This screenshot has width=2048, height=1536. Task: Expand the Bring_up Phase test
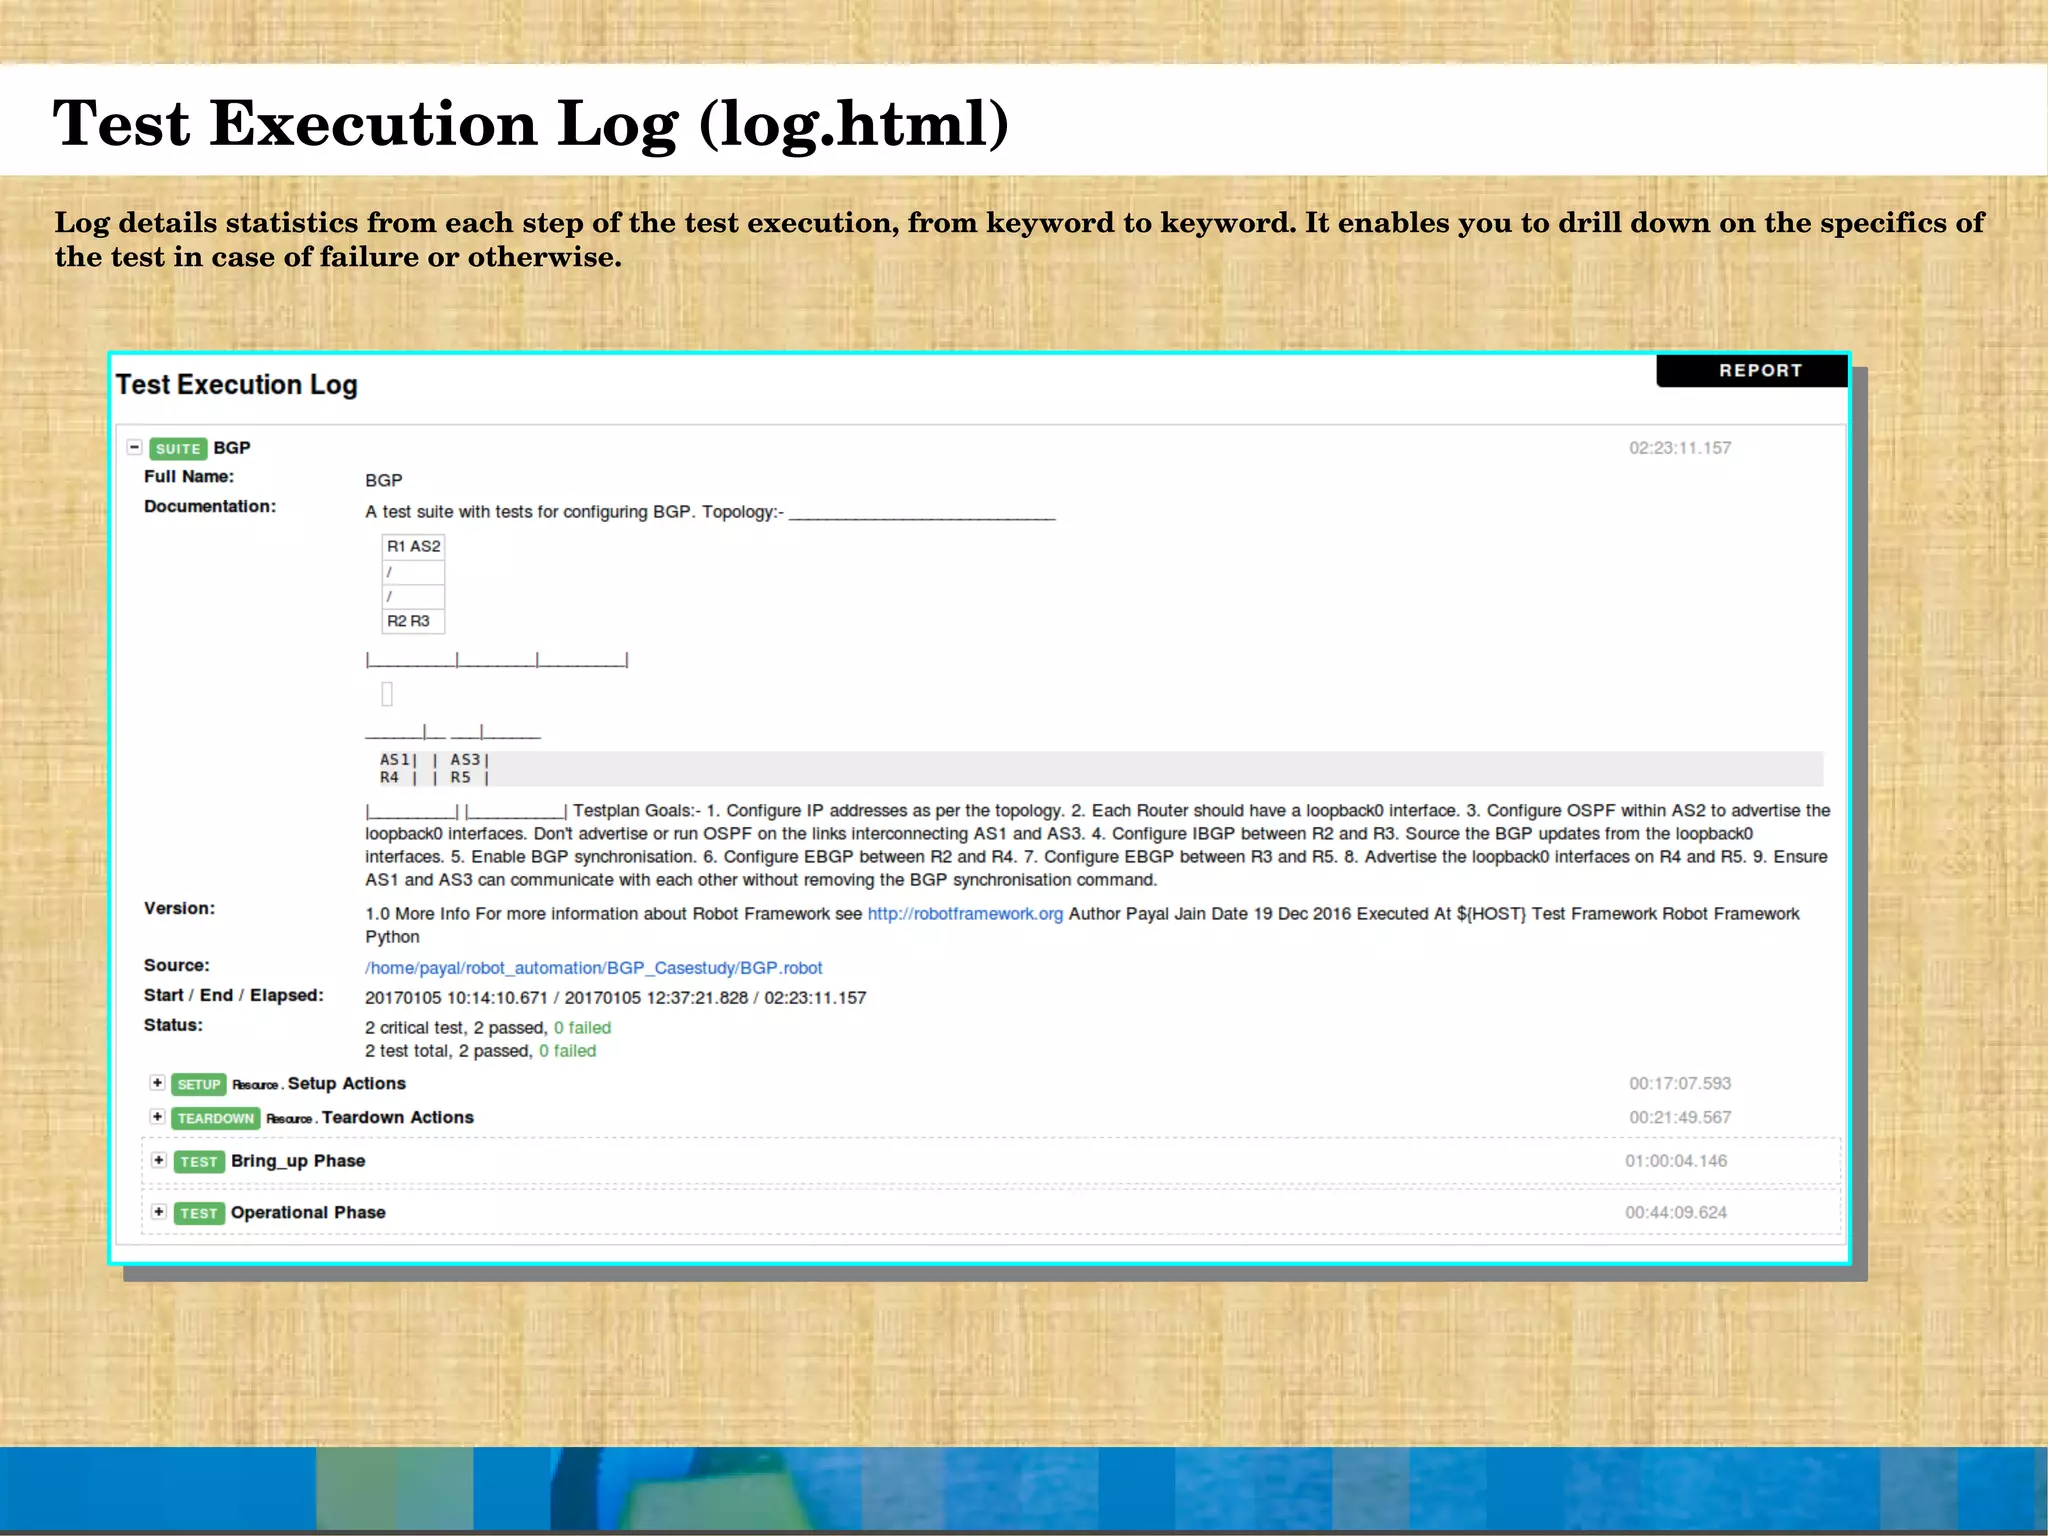click(x=158, y=1160)
